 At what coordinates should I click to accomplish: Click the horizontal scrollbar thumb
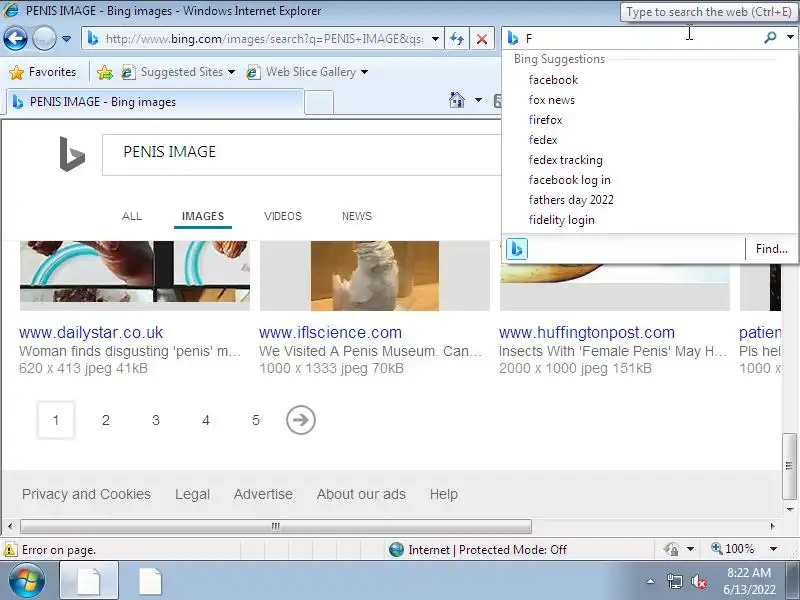pyautogui.click(x=276, y=526)
